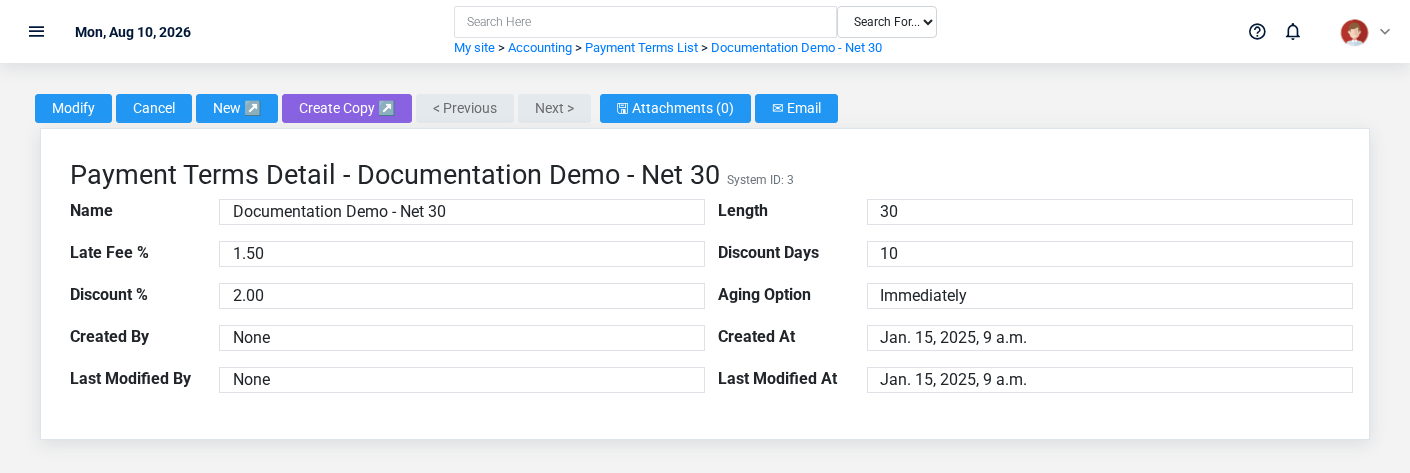Select the Created At date value
This screenshot has width=1410, height=473.
point(1110,338)
